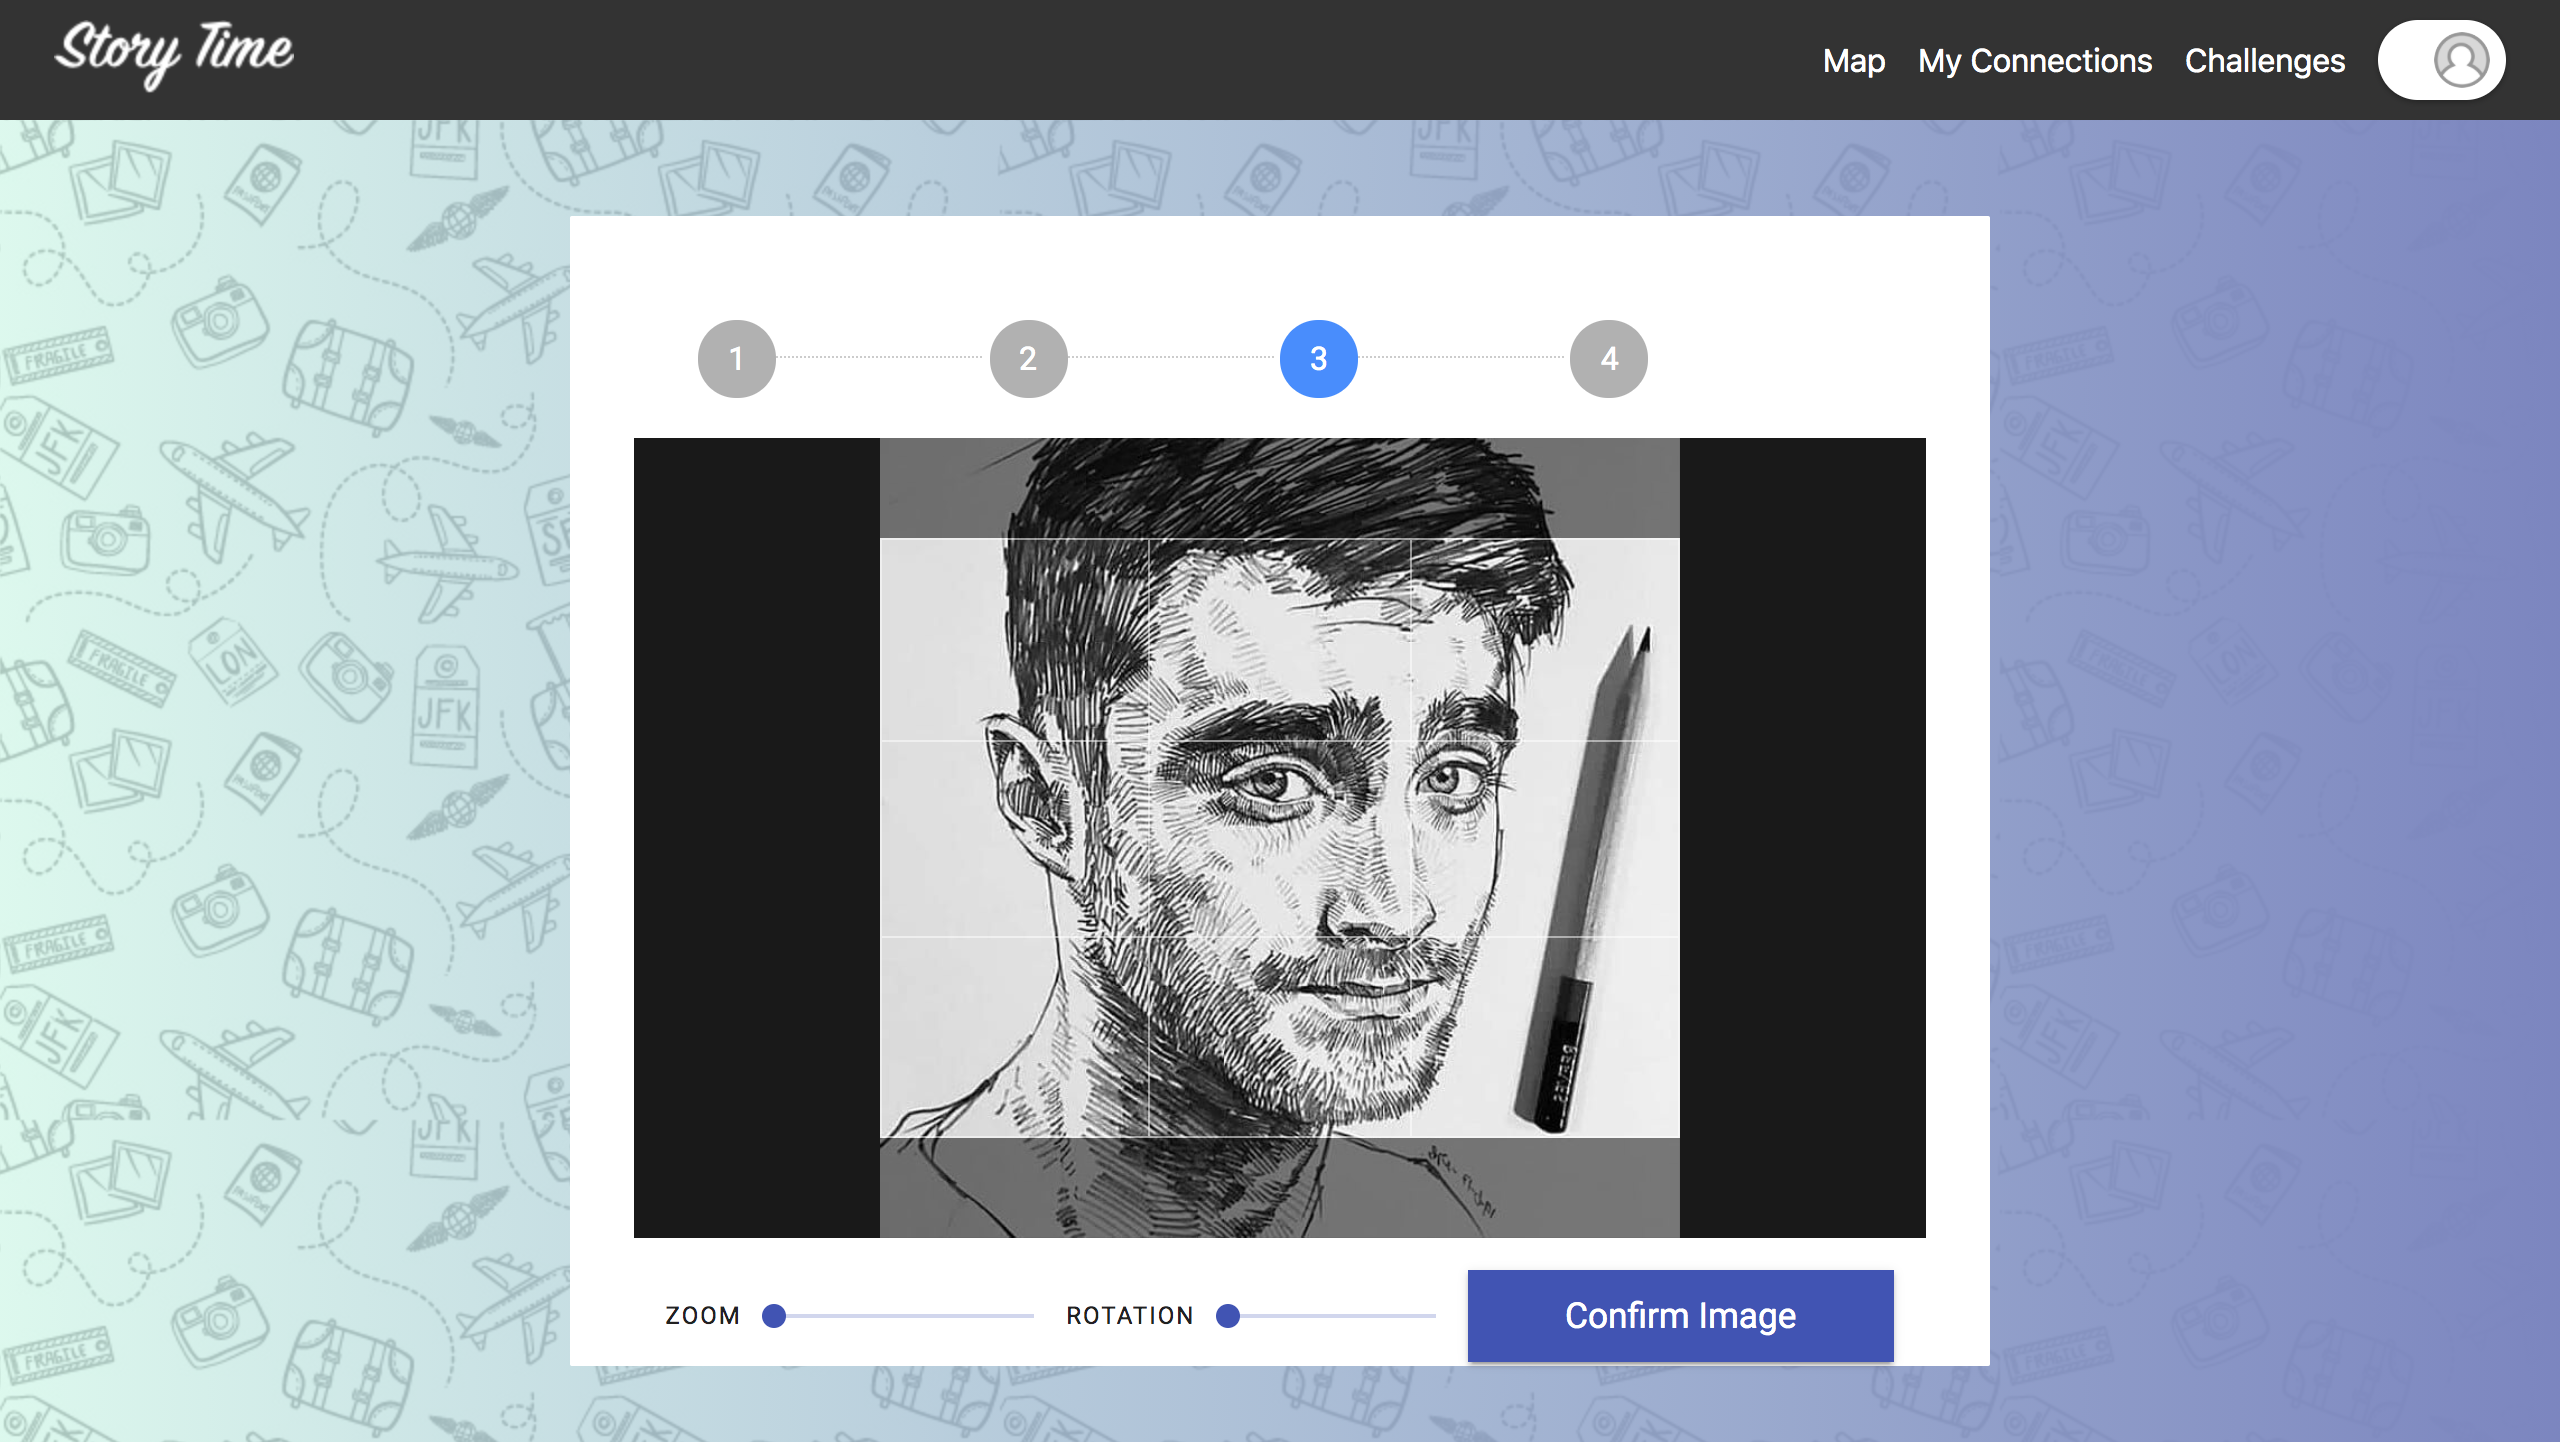Click the black area left of portrait

coord(756,838)
